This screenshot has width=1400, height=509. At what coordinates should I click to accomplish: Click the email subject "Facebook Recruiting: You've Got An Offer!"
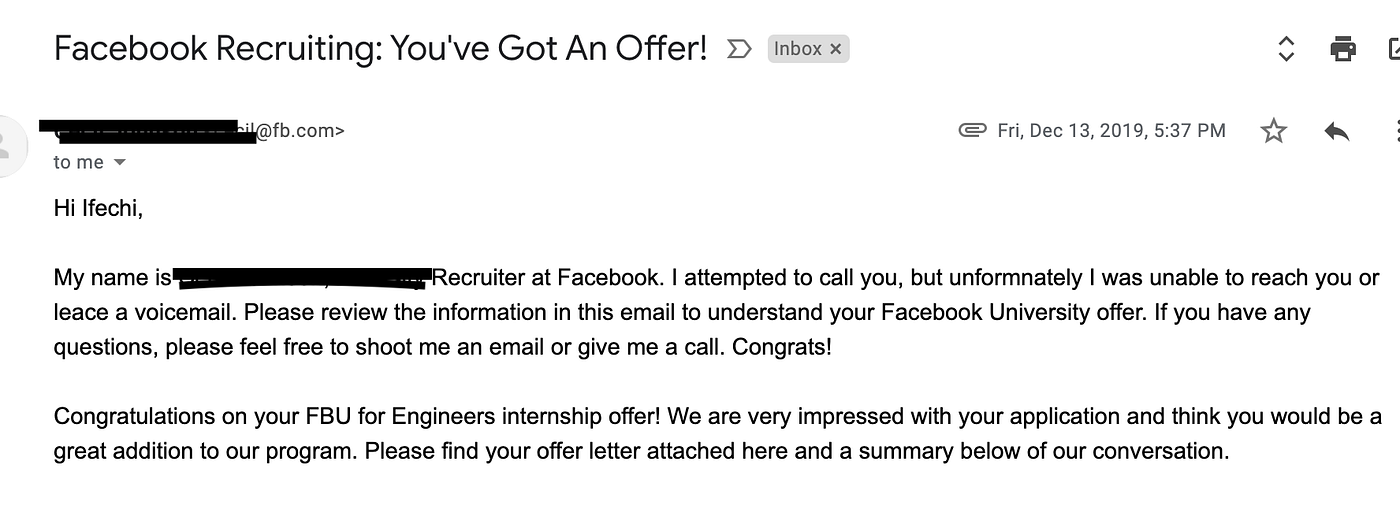pos(380,48)
